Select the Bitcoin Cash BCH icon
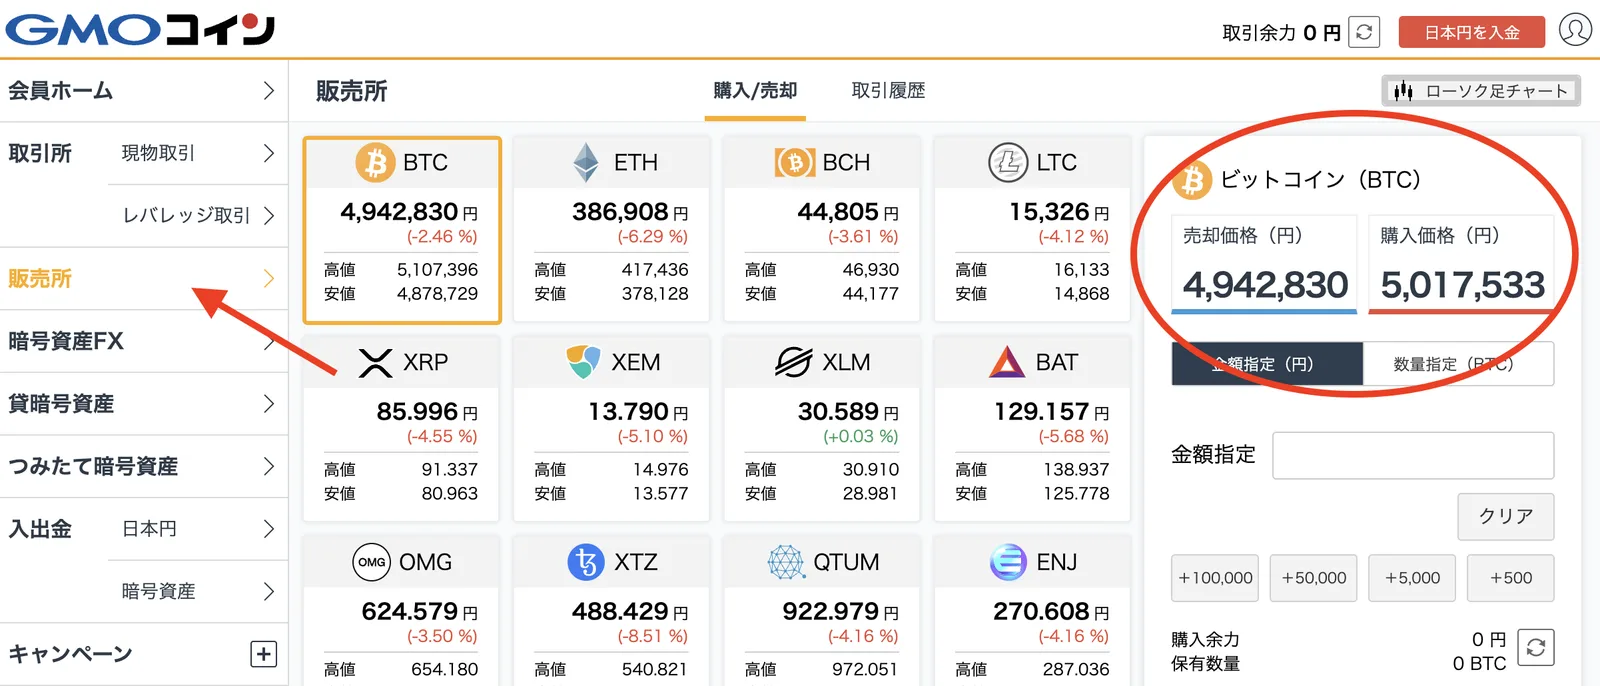The width and height of the screenshot is (1600, 686). [x=795, y=162]
